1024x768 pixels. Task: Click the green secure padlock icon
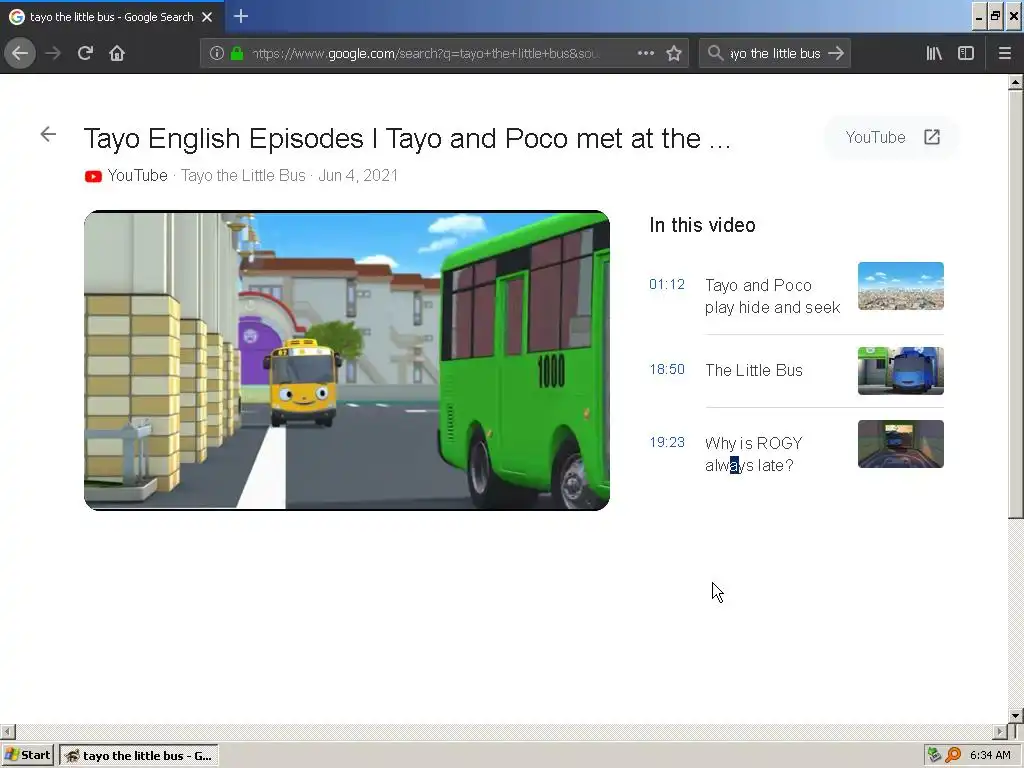tap(236, 53)
